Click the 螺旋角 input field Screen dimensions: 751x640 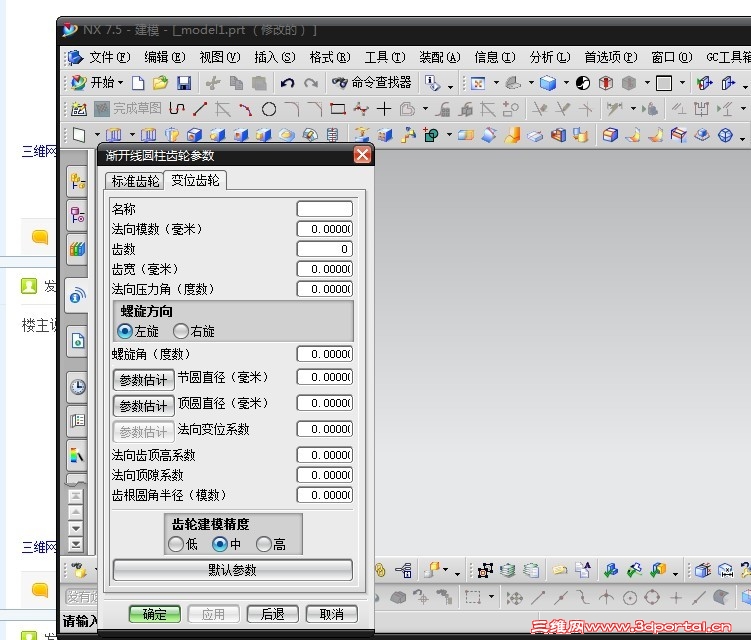coord(325,354)
